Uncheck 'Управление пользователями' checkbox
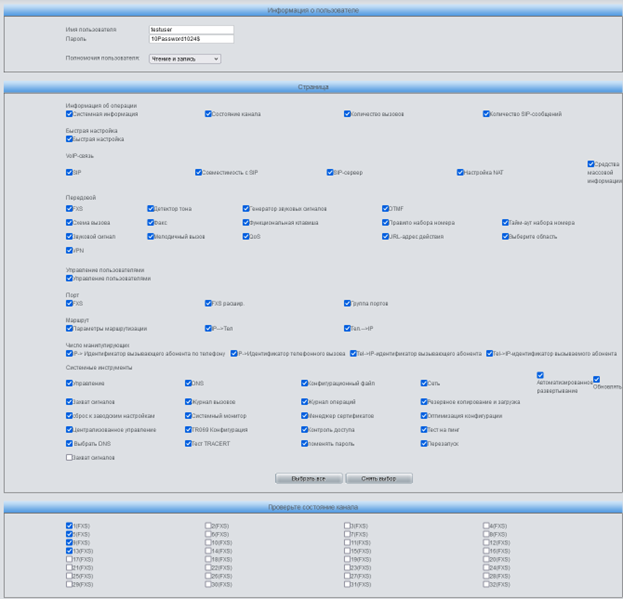 pos(69,278)
